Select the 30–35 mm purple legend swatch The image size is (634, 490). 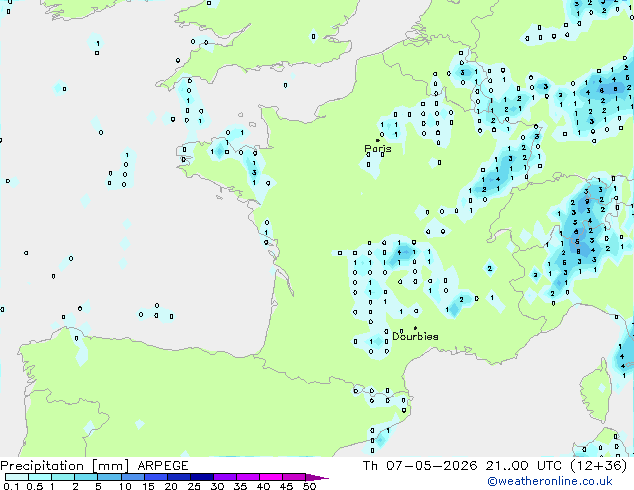[x=225, y=477]
